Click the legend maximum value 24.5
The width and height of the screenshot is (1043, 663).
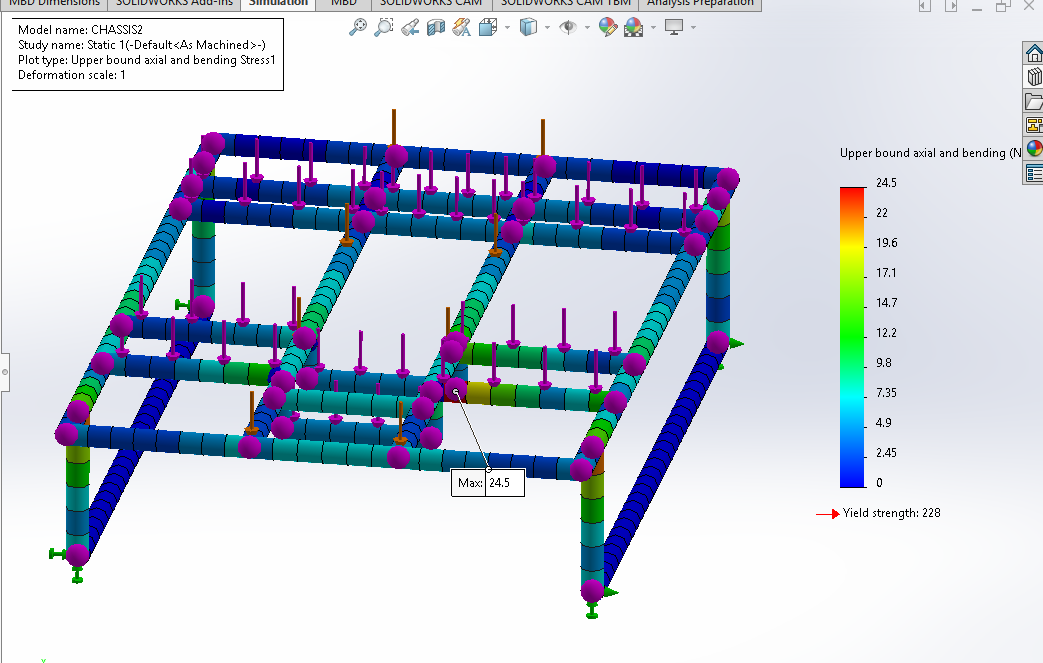click(x=886, y=183)
